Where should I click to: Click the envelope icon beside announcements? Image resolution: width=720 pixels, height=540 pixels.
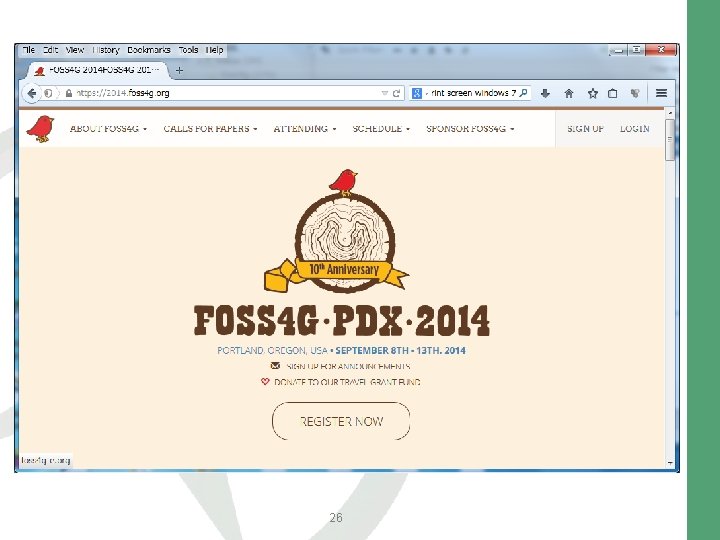pyautogui.click(x=275, y=366)
